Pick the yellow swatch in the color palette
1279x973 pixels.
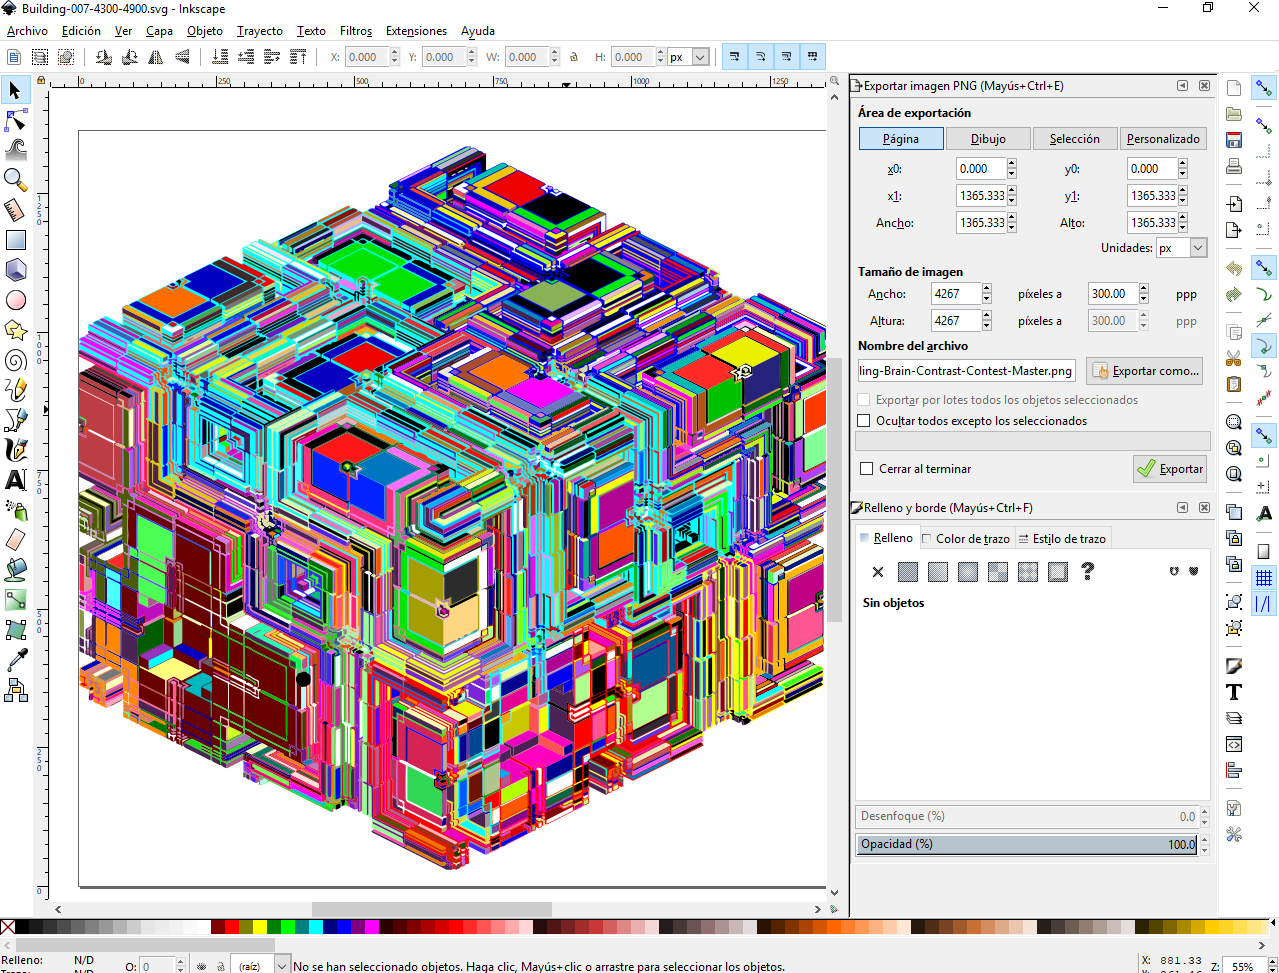pyautogui.click(x=260, y=927)
